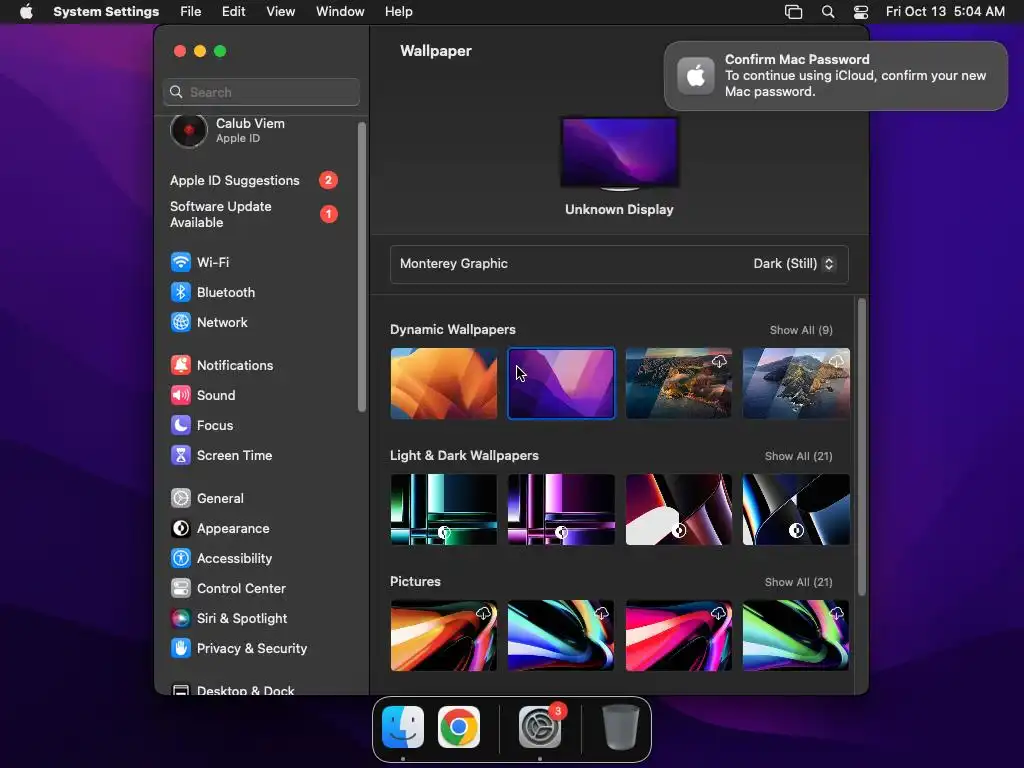This screenshot has height=768, width=1024.
Task: Click the Confirm Mac Password notification
Action: coord(835,76)
